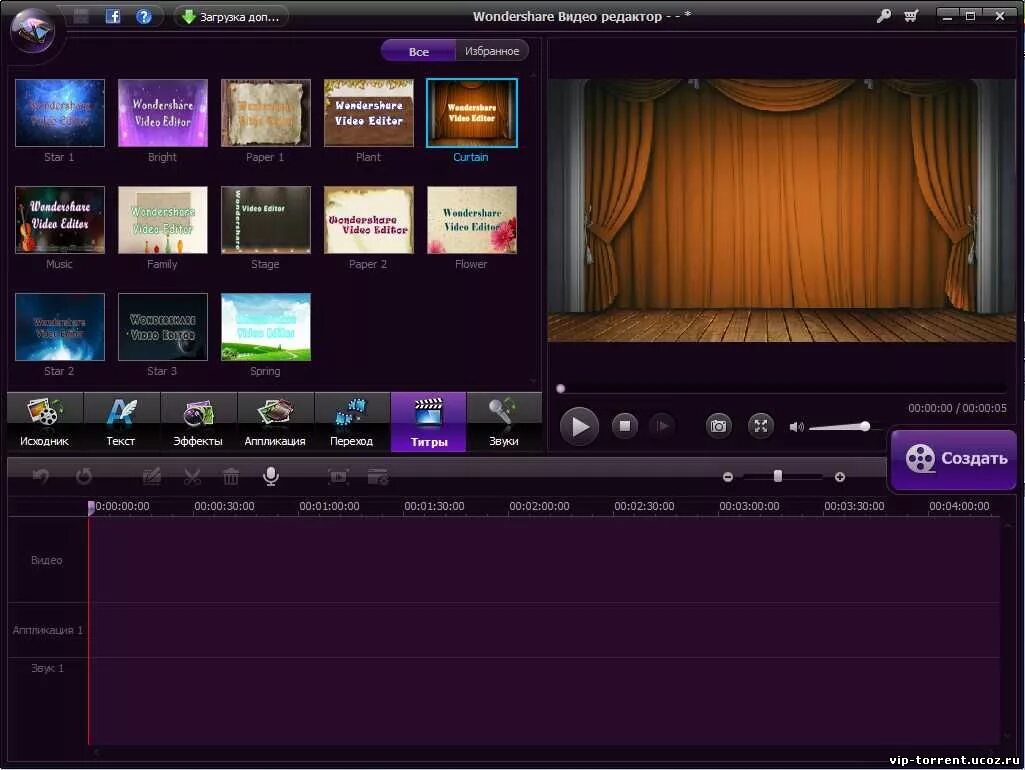Select the Paper 1 title template
1025x770 pixels.
(x=265, y=113)
